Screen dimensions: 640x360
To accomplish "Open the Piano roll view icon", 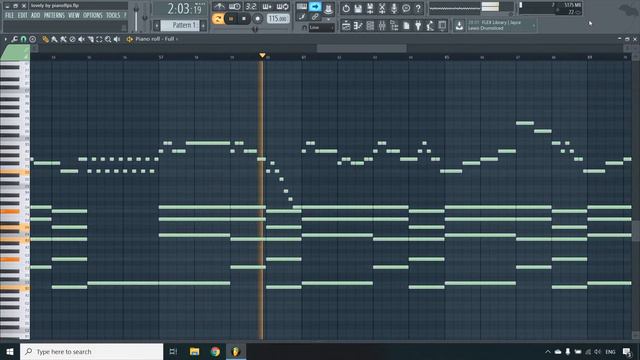I will click(358, 26).
